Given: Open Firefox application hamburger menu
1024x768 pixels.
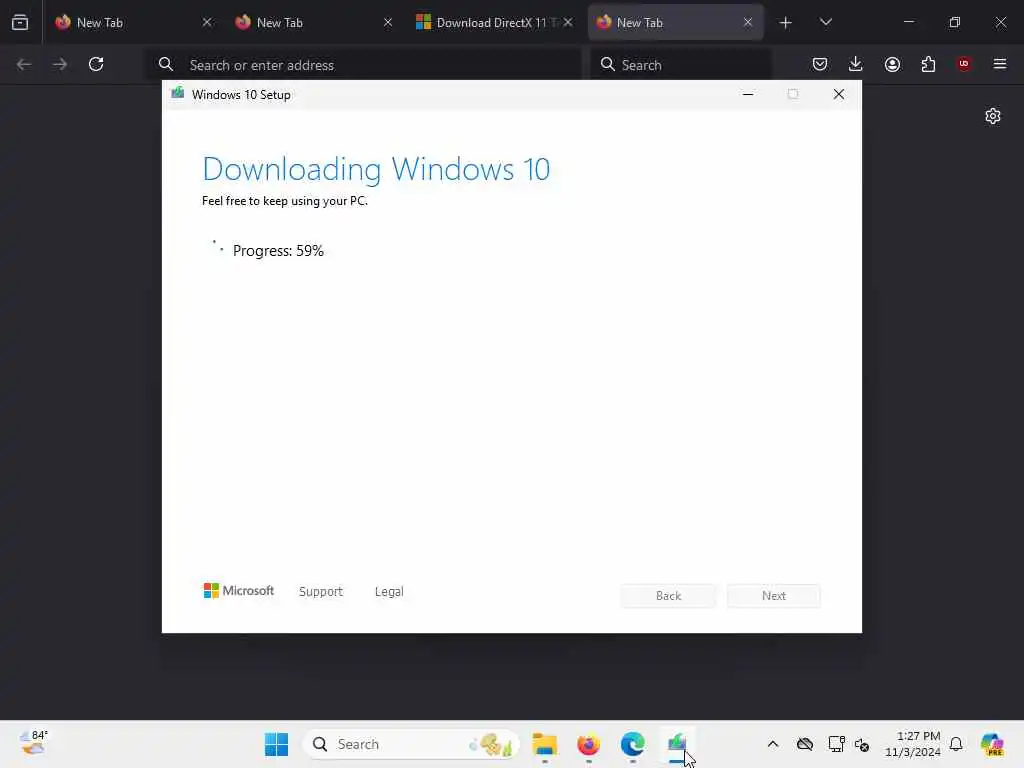Looking at the screenshot, I should tap(1000, 64).
